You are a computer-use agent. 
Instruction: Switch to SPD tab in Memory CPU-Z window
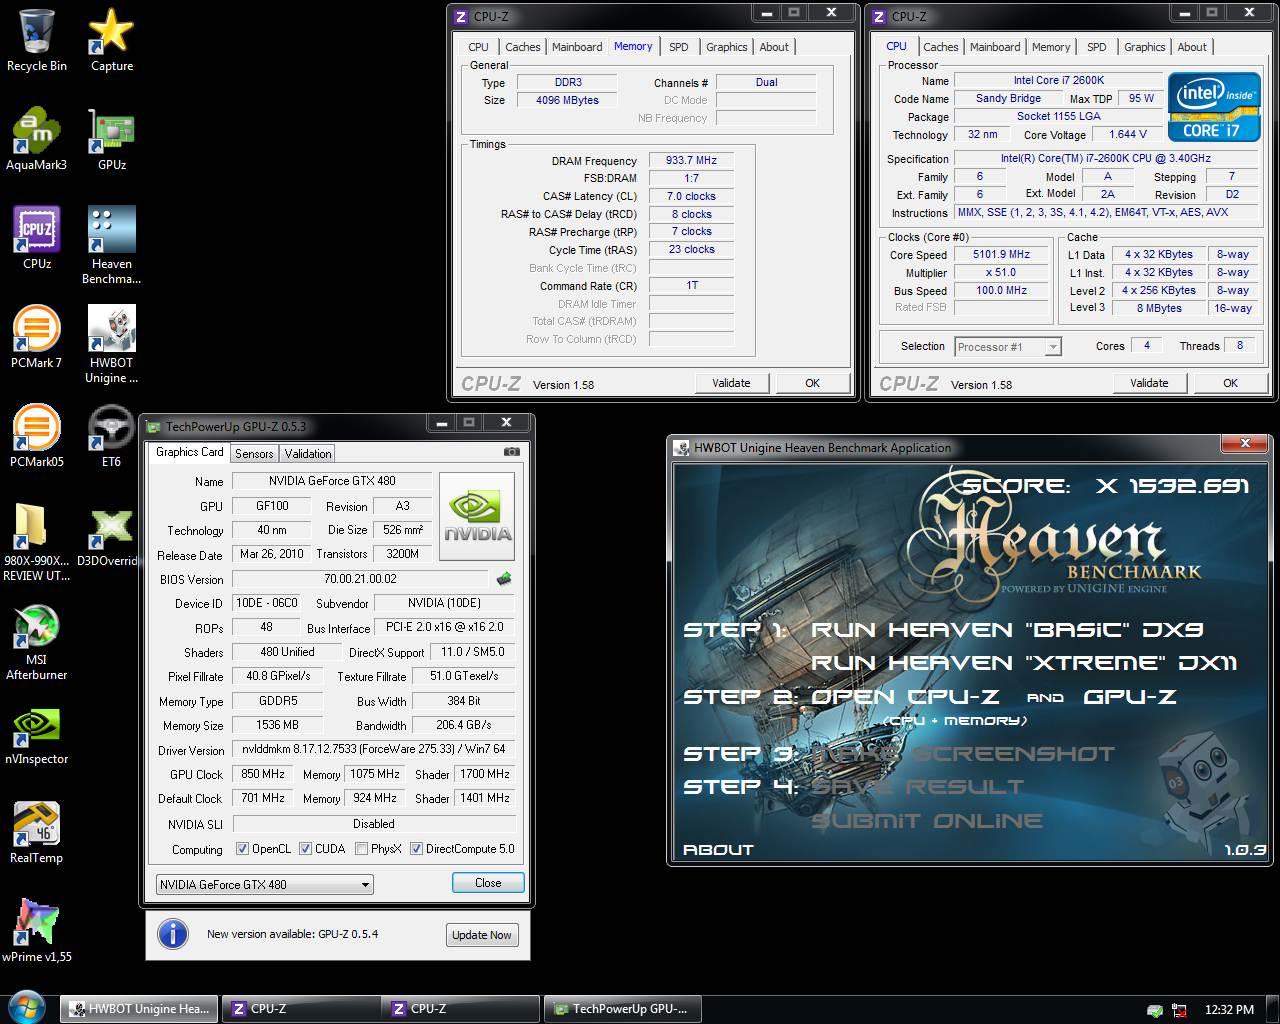click(x=678, y=47)
